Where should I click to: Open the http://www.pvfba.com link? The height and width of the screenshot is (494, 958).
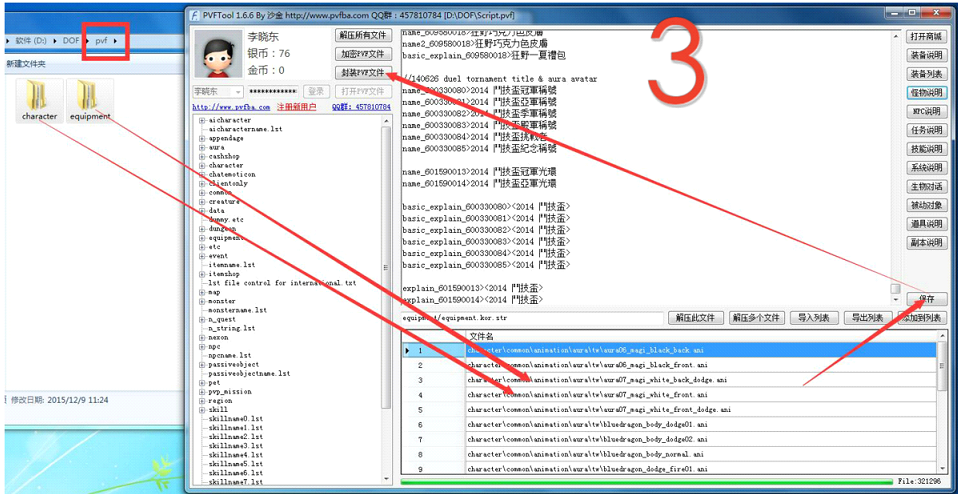231,107
